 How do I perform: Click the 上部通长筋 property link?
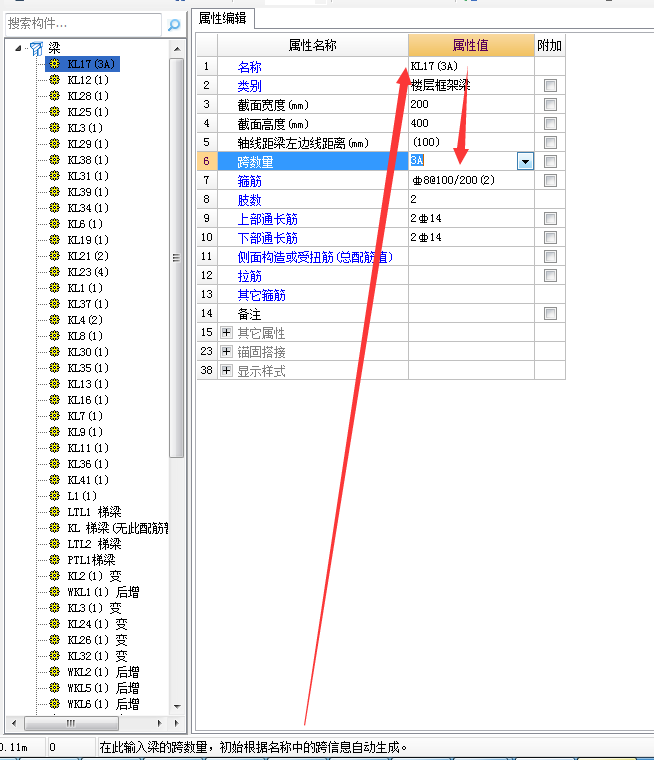point(268,219)
